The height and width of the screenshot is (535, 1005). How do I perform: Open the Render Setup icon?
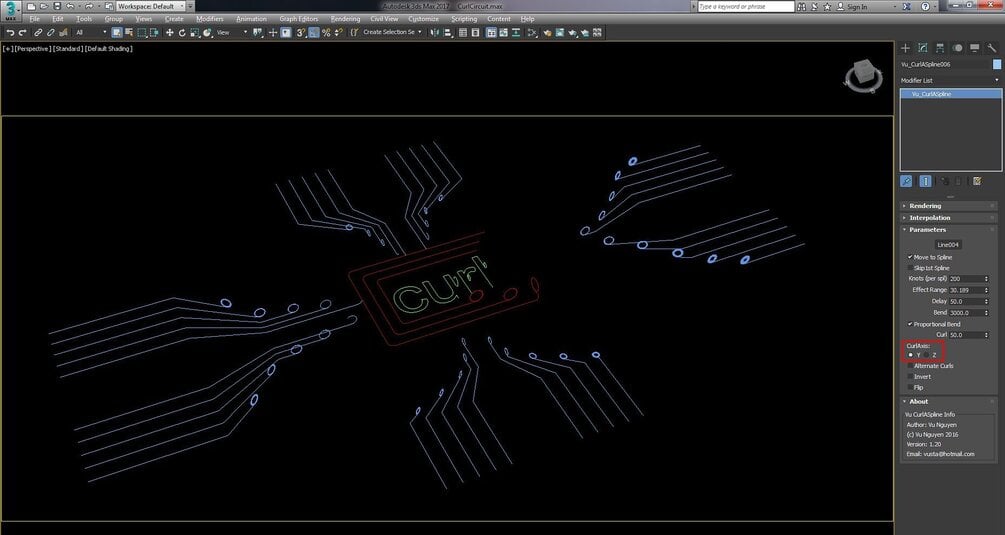tap(547, 33)
